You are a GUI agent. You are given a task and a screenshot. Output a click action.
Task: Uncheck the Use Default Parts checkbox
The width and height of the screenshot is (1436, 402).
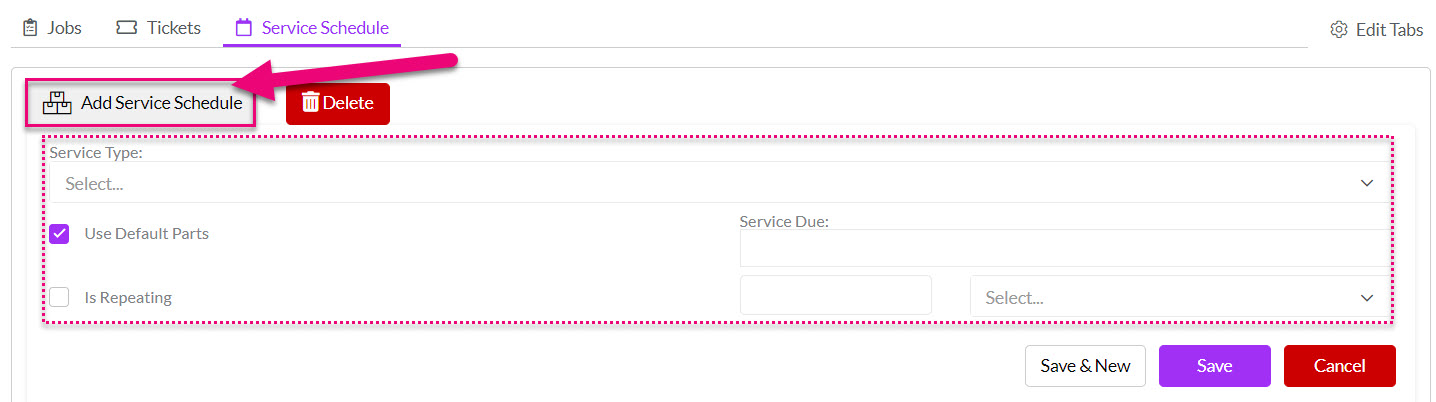click(59, 234)
